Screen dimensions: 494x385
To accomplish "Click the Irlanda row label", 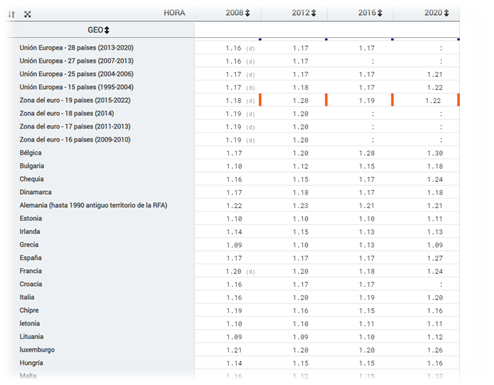I will (30, 232).
